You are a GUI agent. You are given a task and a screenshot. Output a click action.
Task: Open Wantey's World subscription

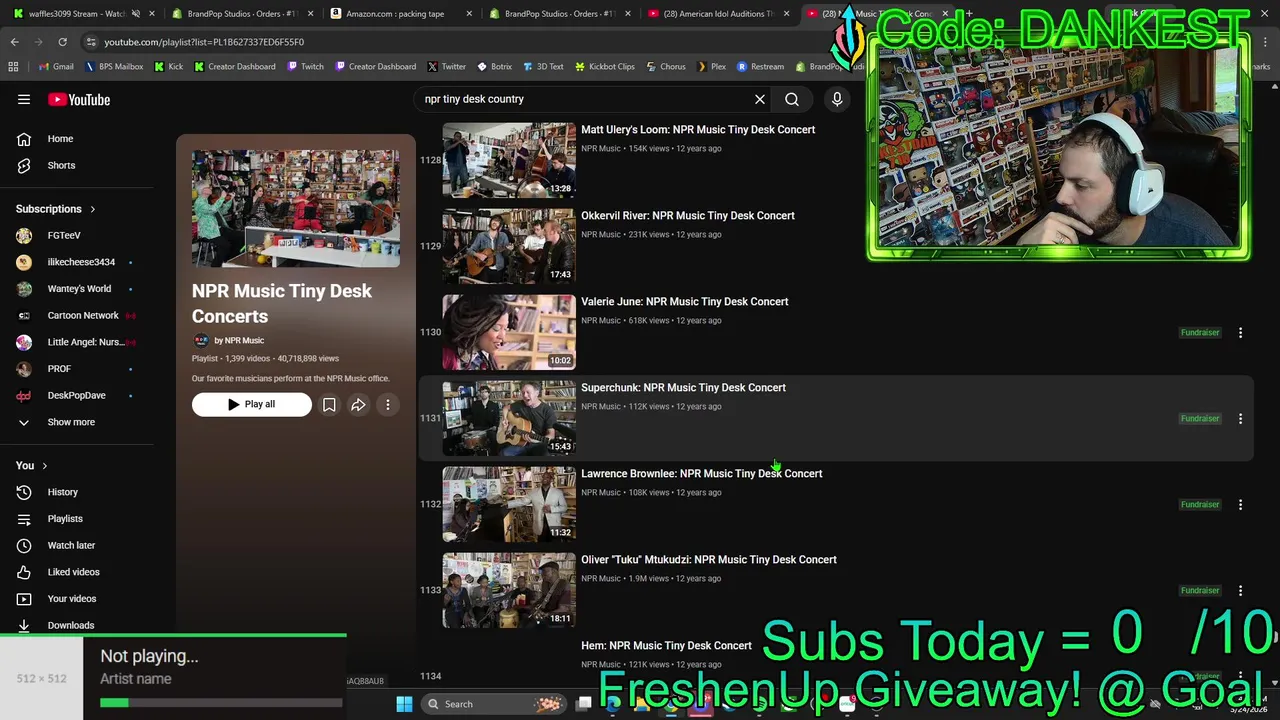click(77, 289)
